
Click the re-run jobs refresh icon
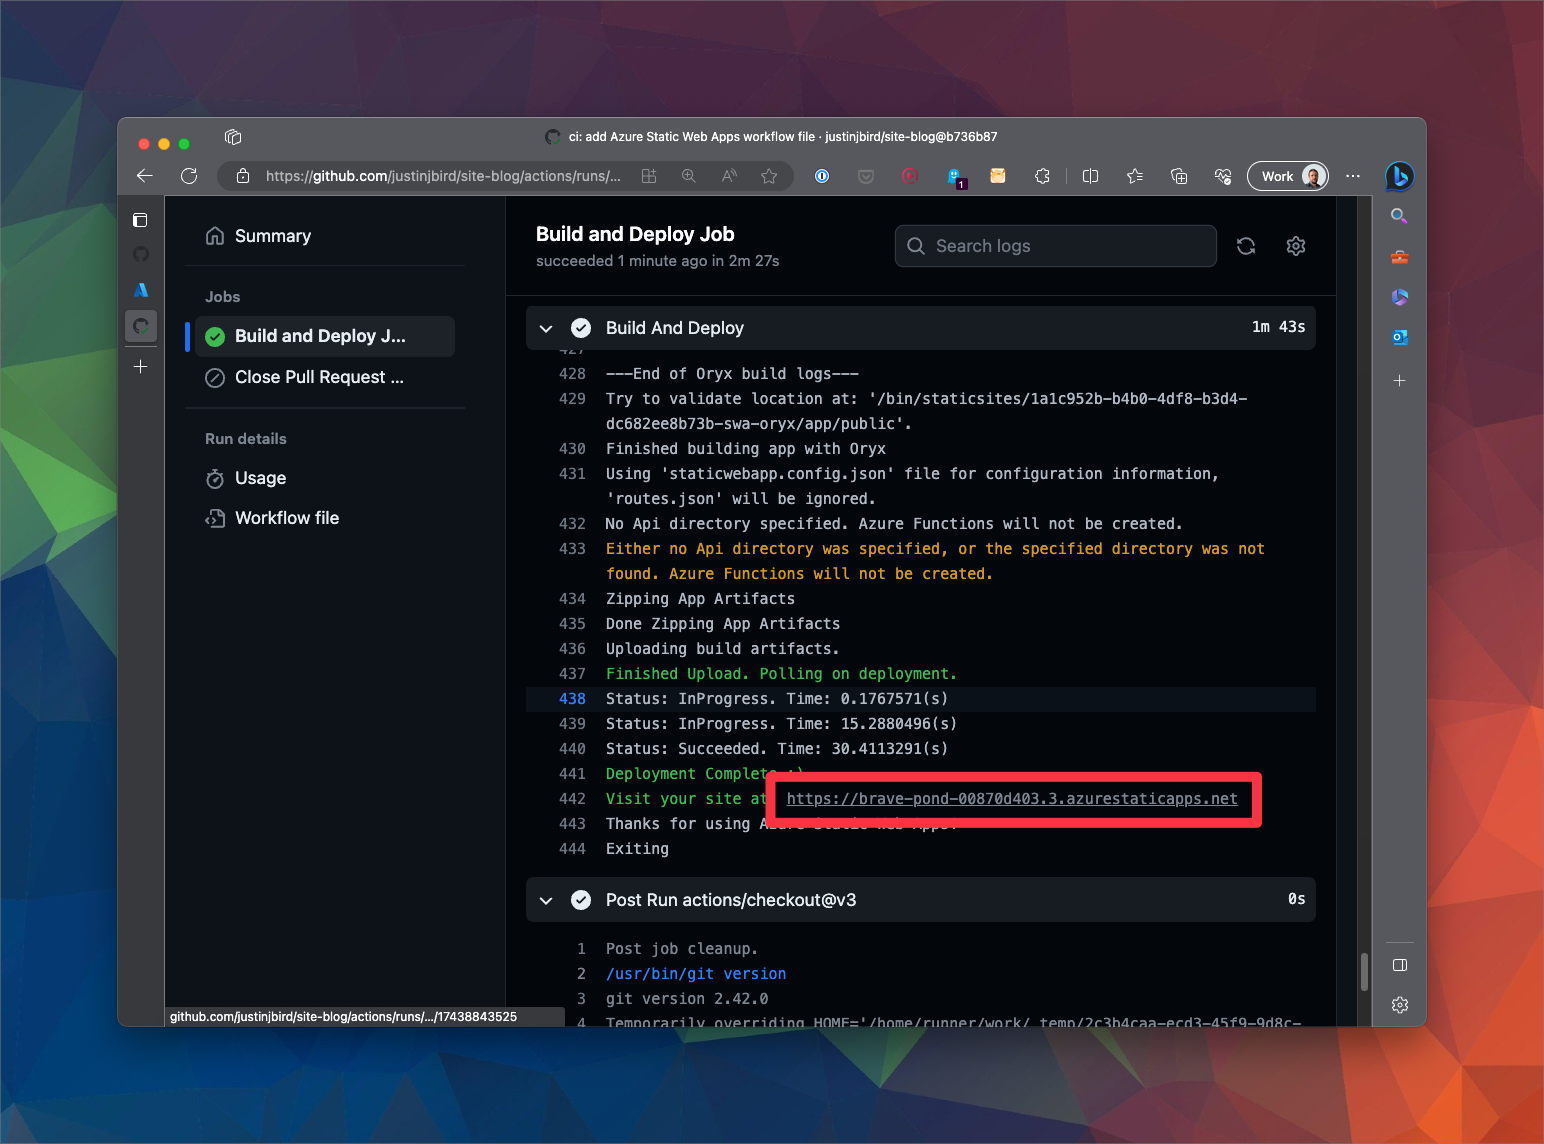click(1245, 246)
